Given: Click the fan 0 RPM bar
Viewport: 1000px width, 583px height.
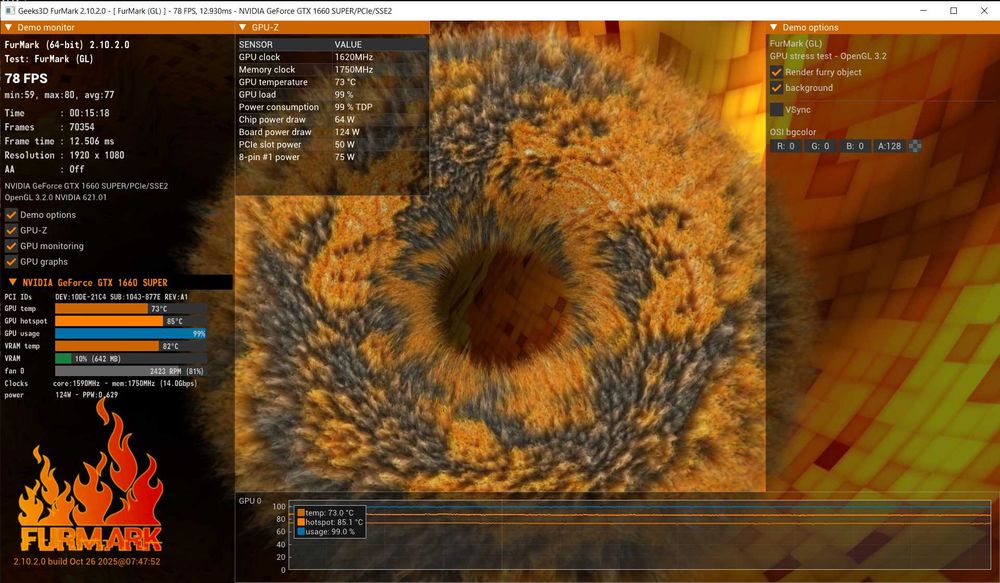Looking at the screenshot, I should pos(131,371).
